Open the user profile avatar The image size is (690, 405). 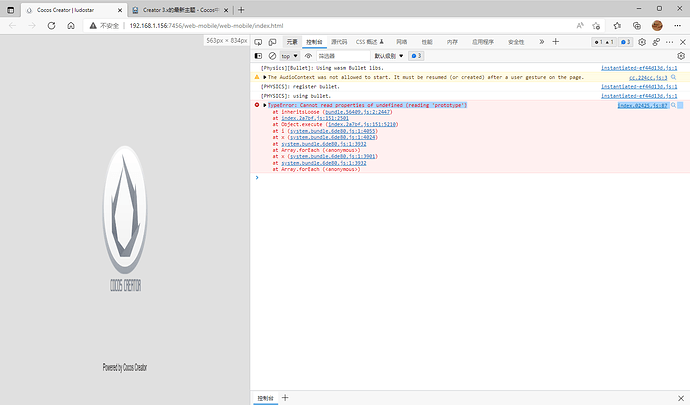[x=657, y=26]
